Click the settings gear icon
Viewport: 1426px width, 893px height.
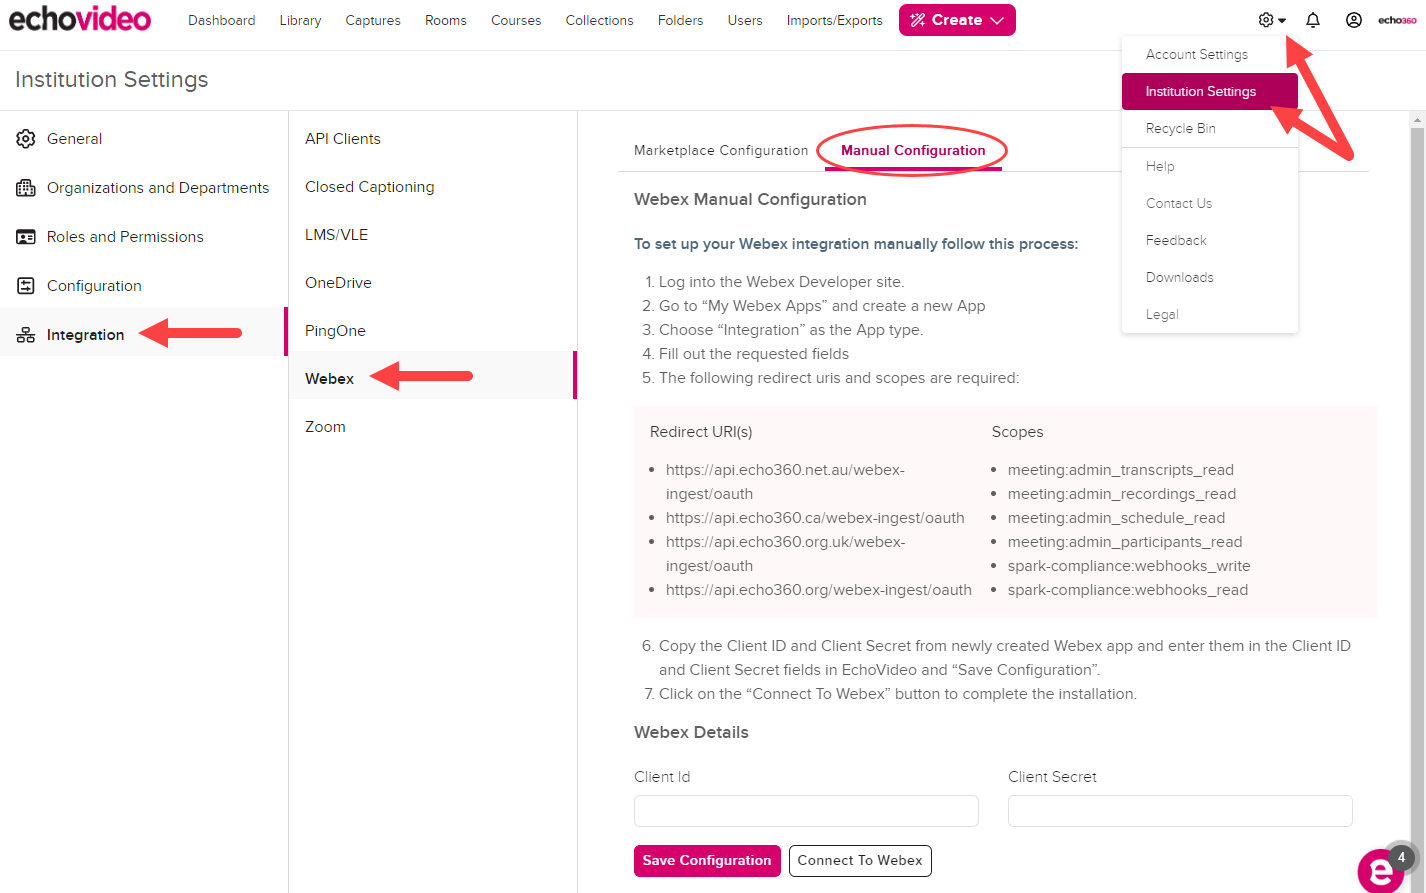pyautogui.click(x=1266, y=20)
